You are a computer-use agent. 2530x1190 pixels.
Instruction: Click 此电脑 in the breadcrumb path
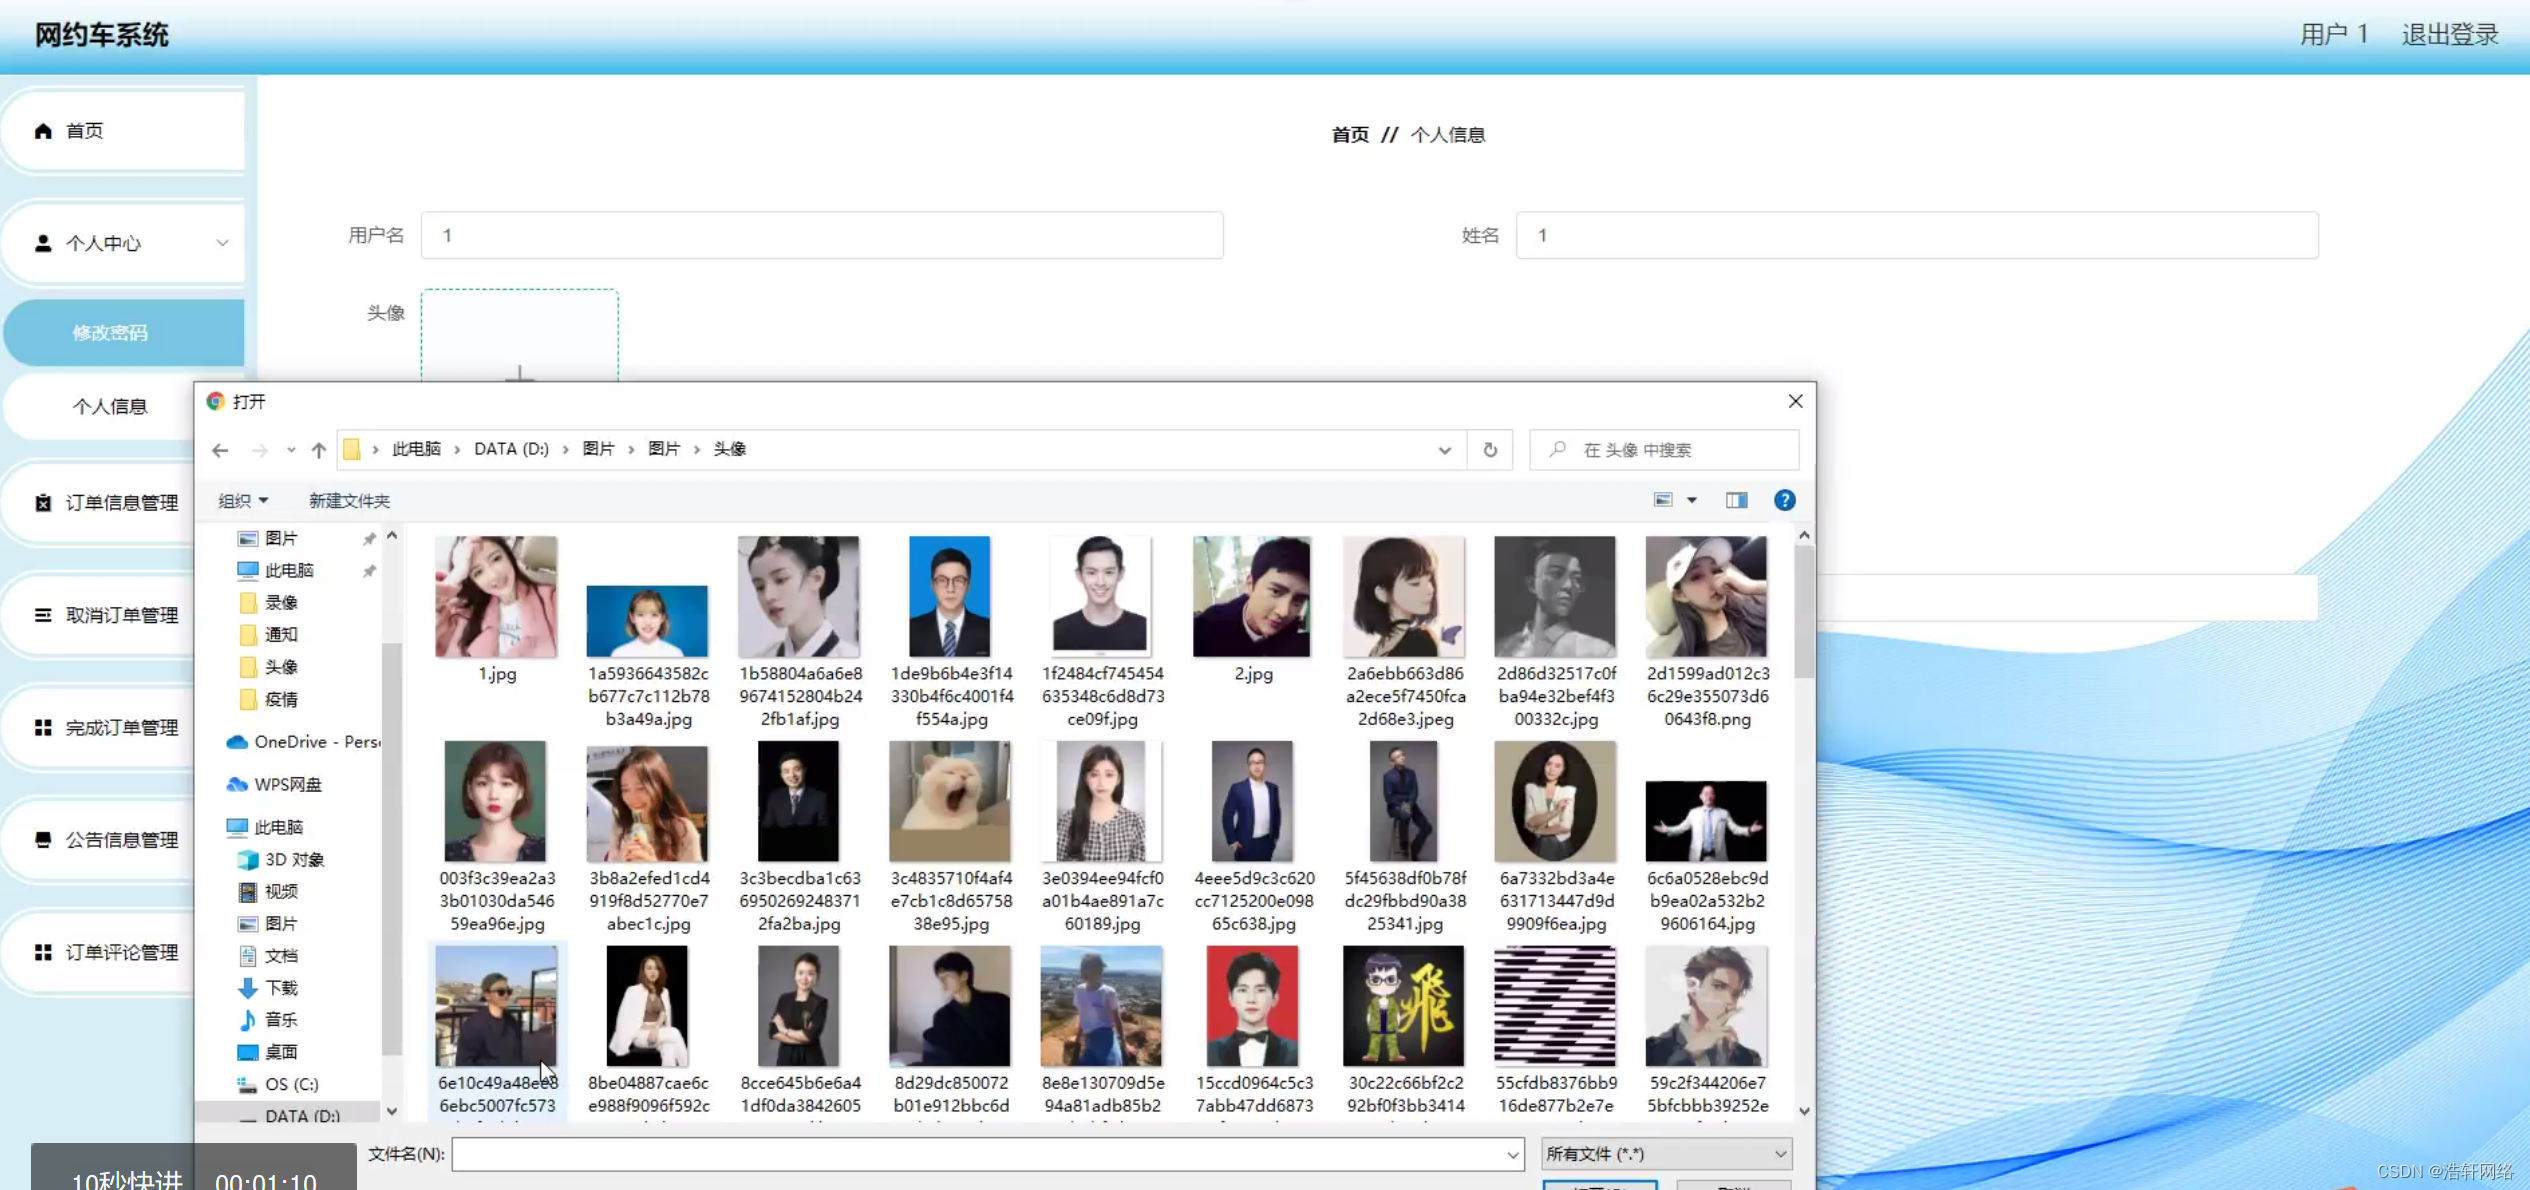tap(416, 449)
